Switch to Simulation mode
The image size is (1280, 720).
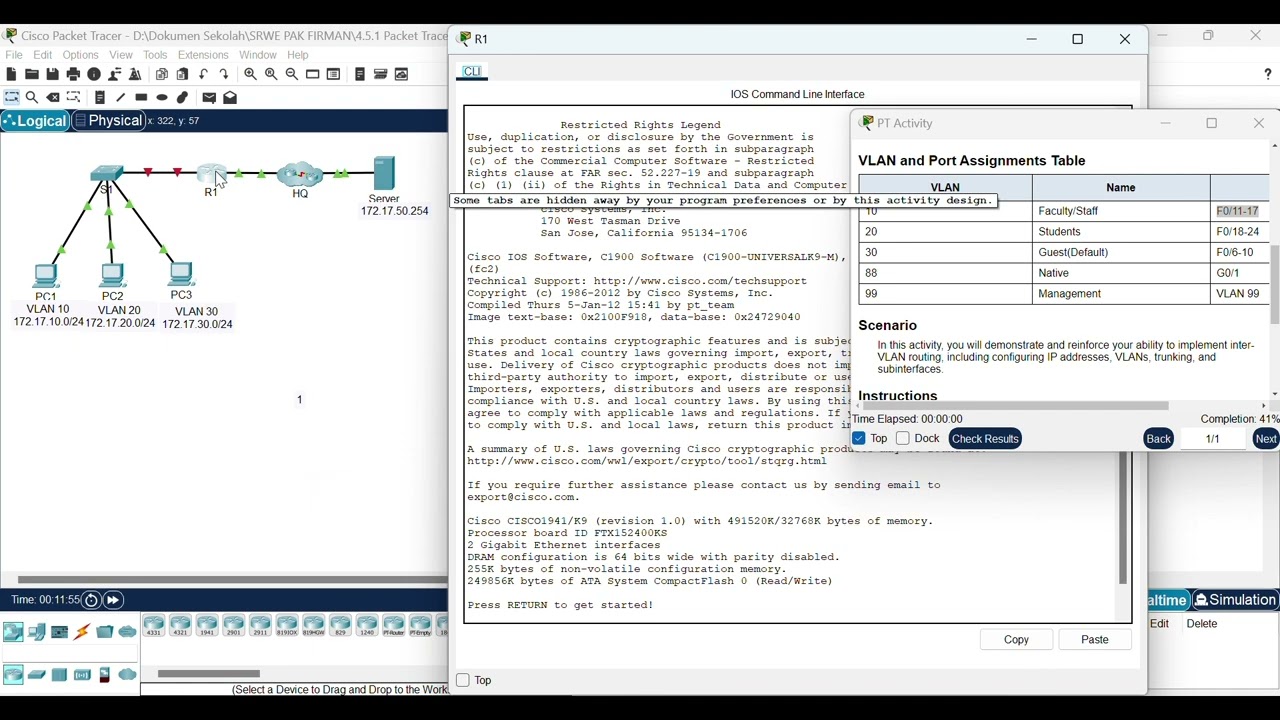coord(1236,601)
